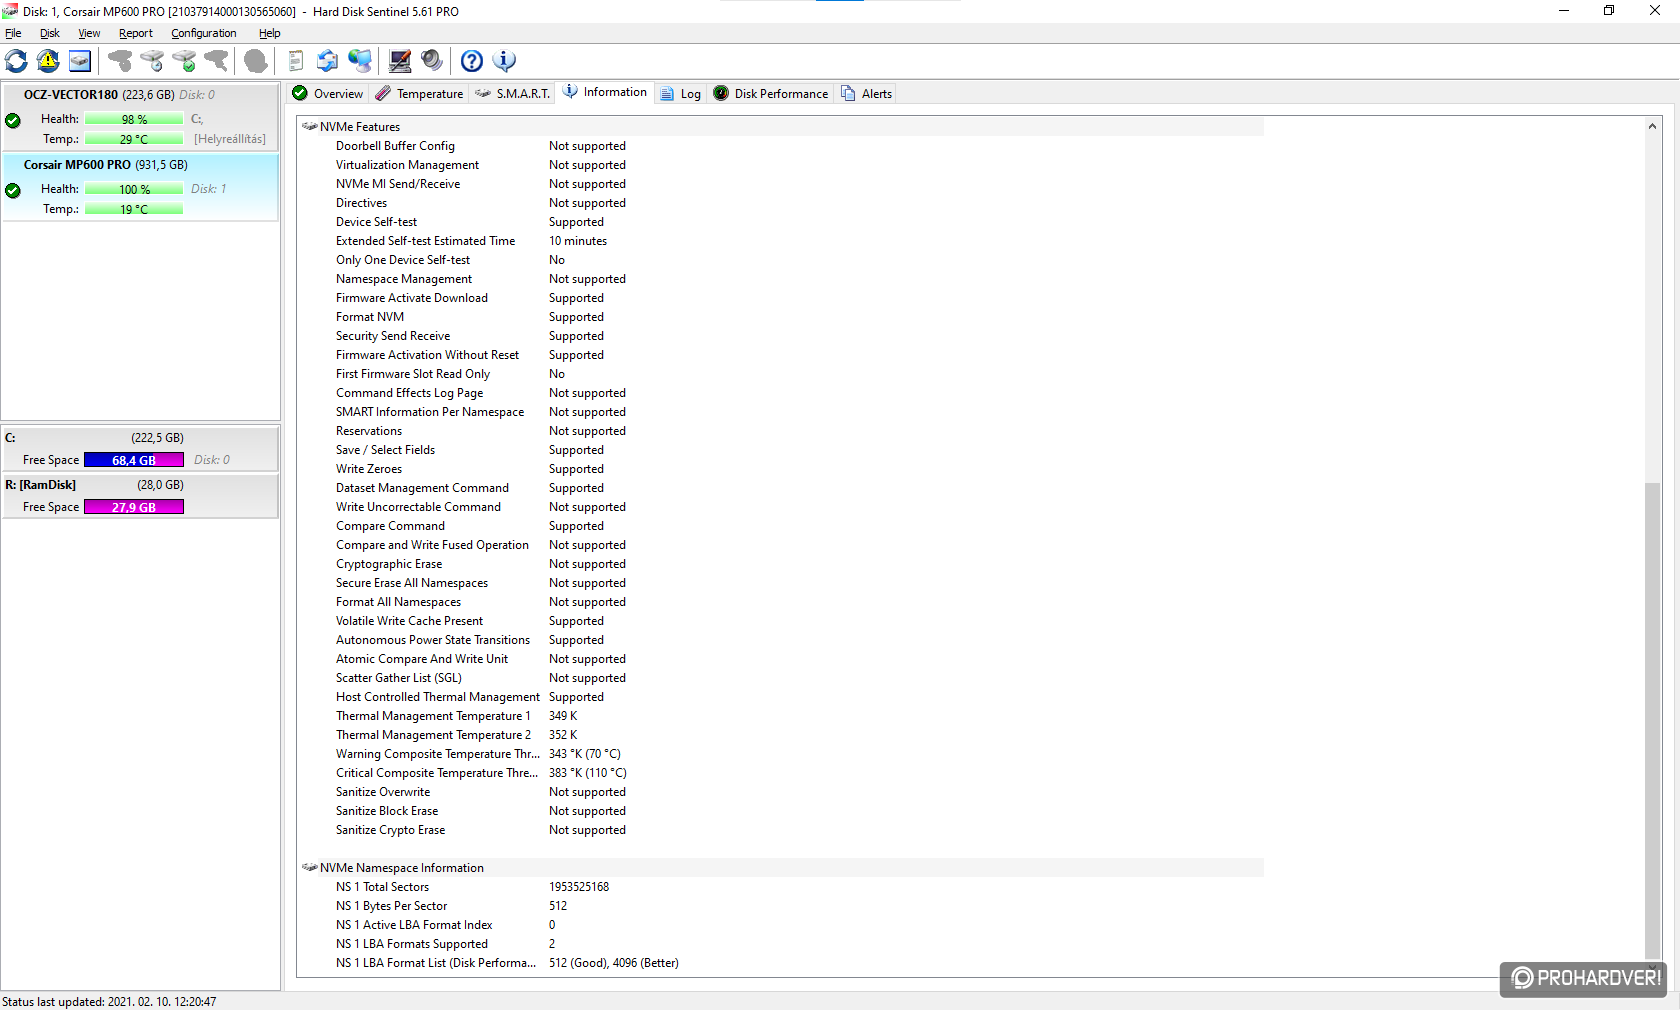Viewport: 1680px width, 1010px height.
Task: Select the Information tab
Action: coord(605,92)
